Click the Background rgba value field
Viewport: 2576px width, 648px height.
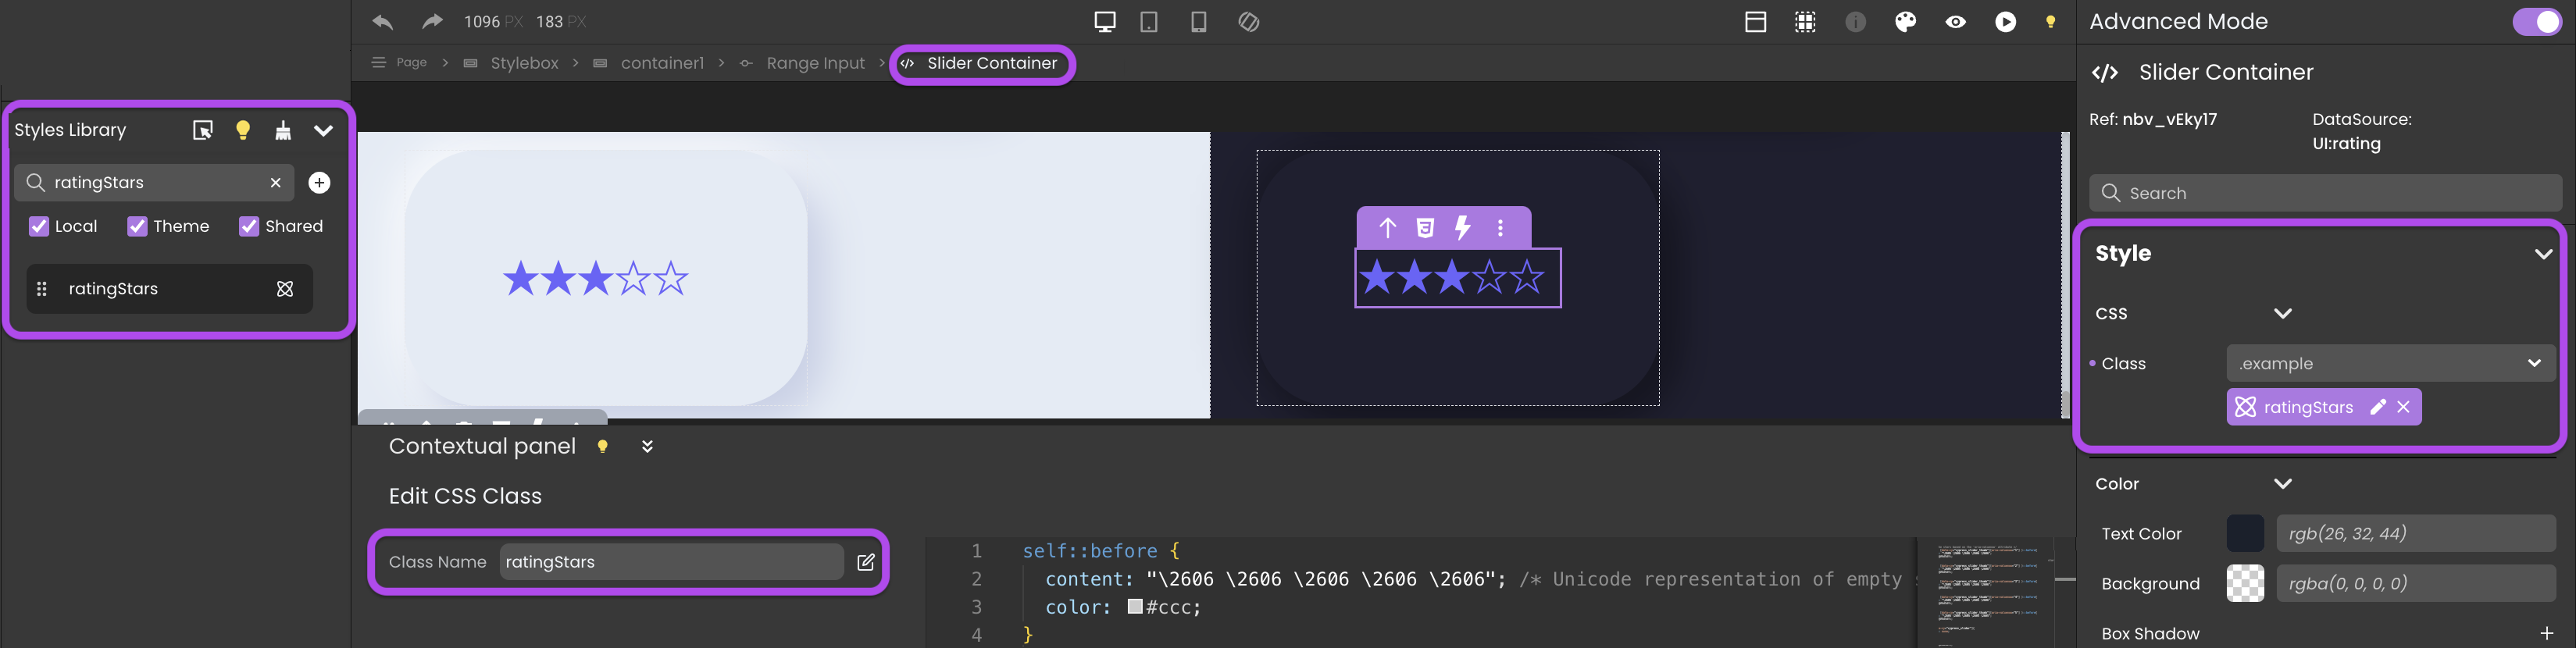[x=2416, y=583]
